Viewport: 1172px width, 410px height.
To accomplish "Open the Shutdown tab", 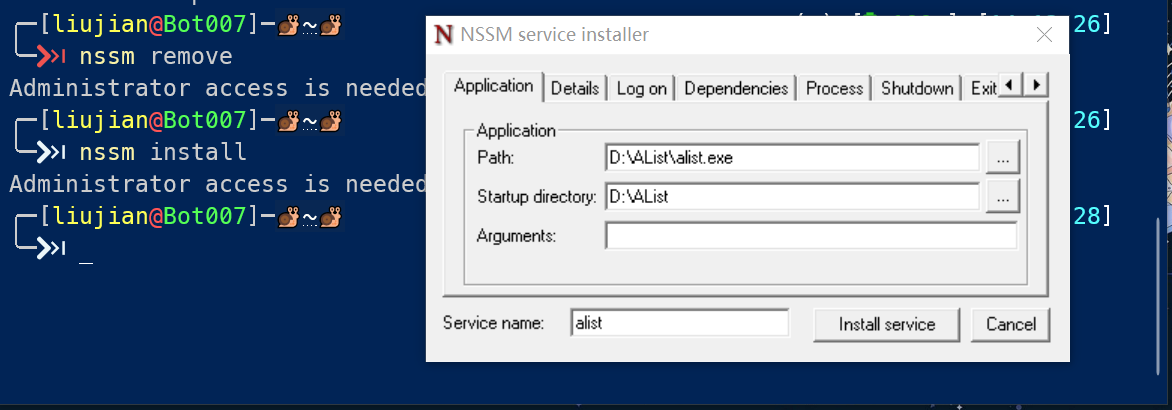I will tap(917, 89).
